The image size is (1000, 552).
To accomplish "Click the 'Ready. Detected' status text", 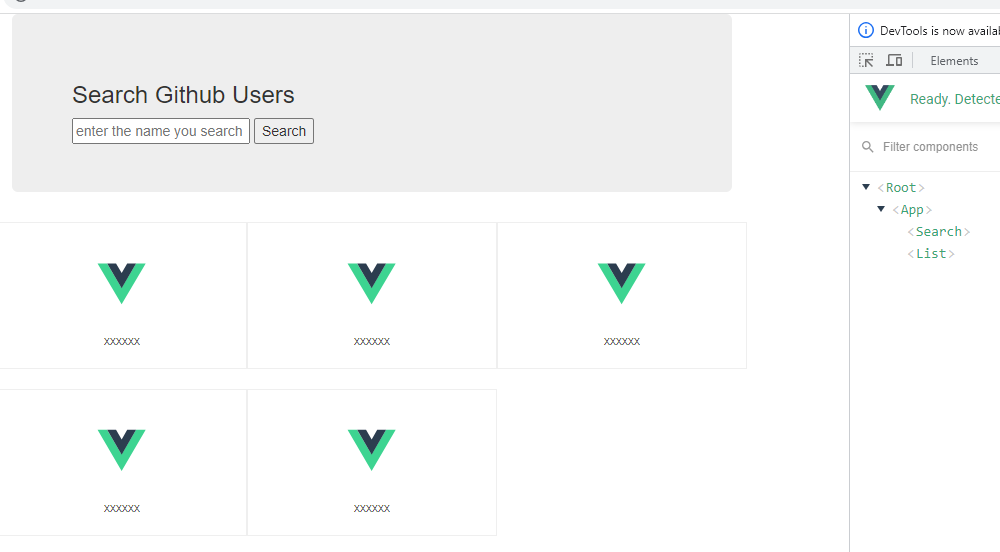I will pos(955,99).
